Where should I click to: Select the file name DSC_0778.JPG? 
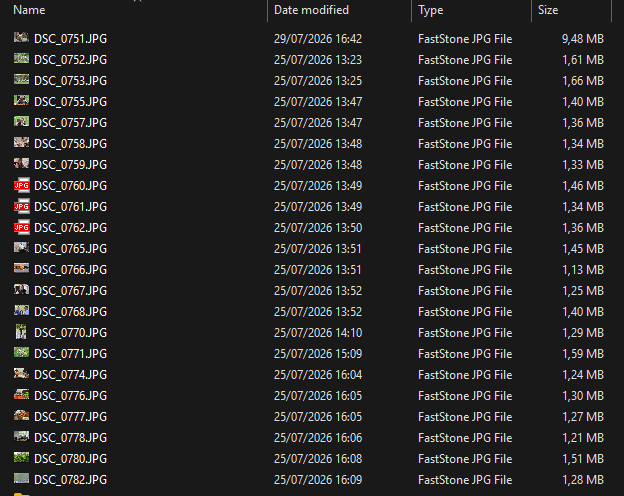pyautogui.click(x=70, y=438)
